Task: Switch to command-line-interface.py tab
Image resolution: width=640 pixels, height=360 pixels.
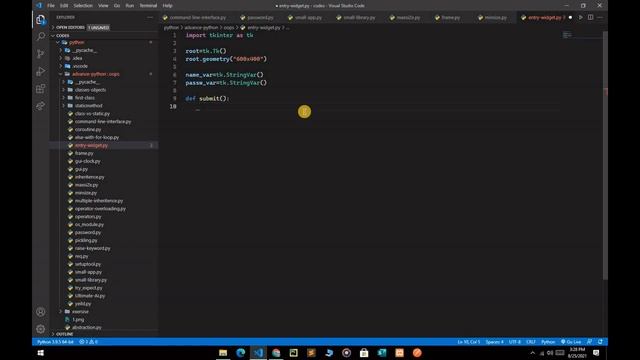Action: point(194,18)
